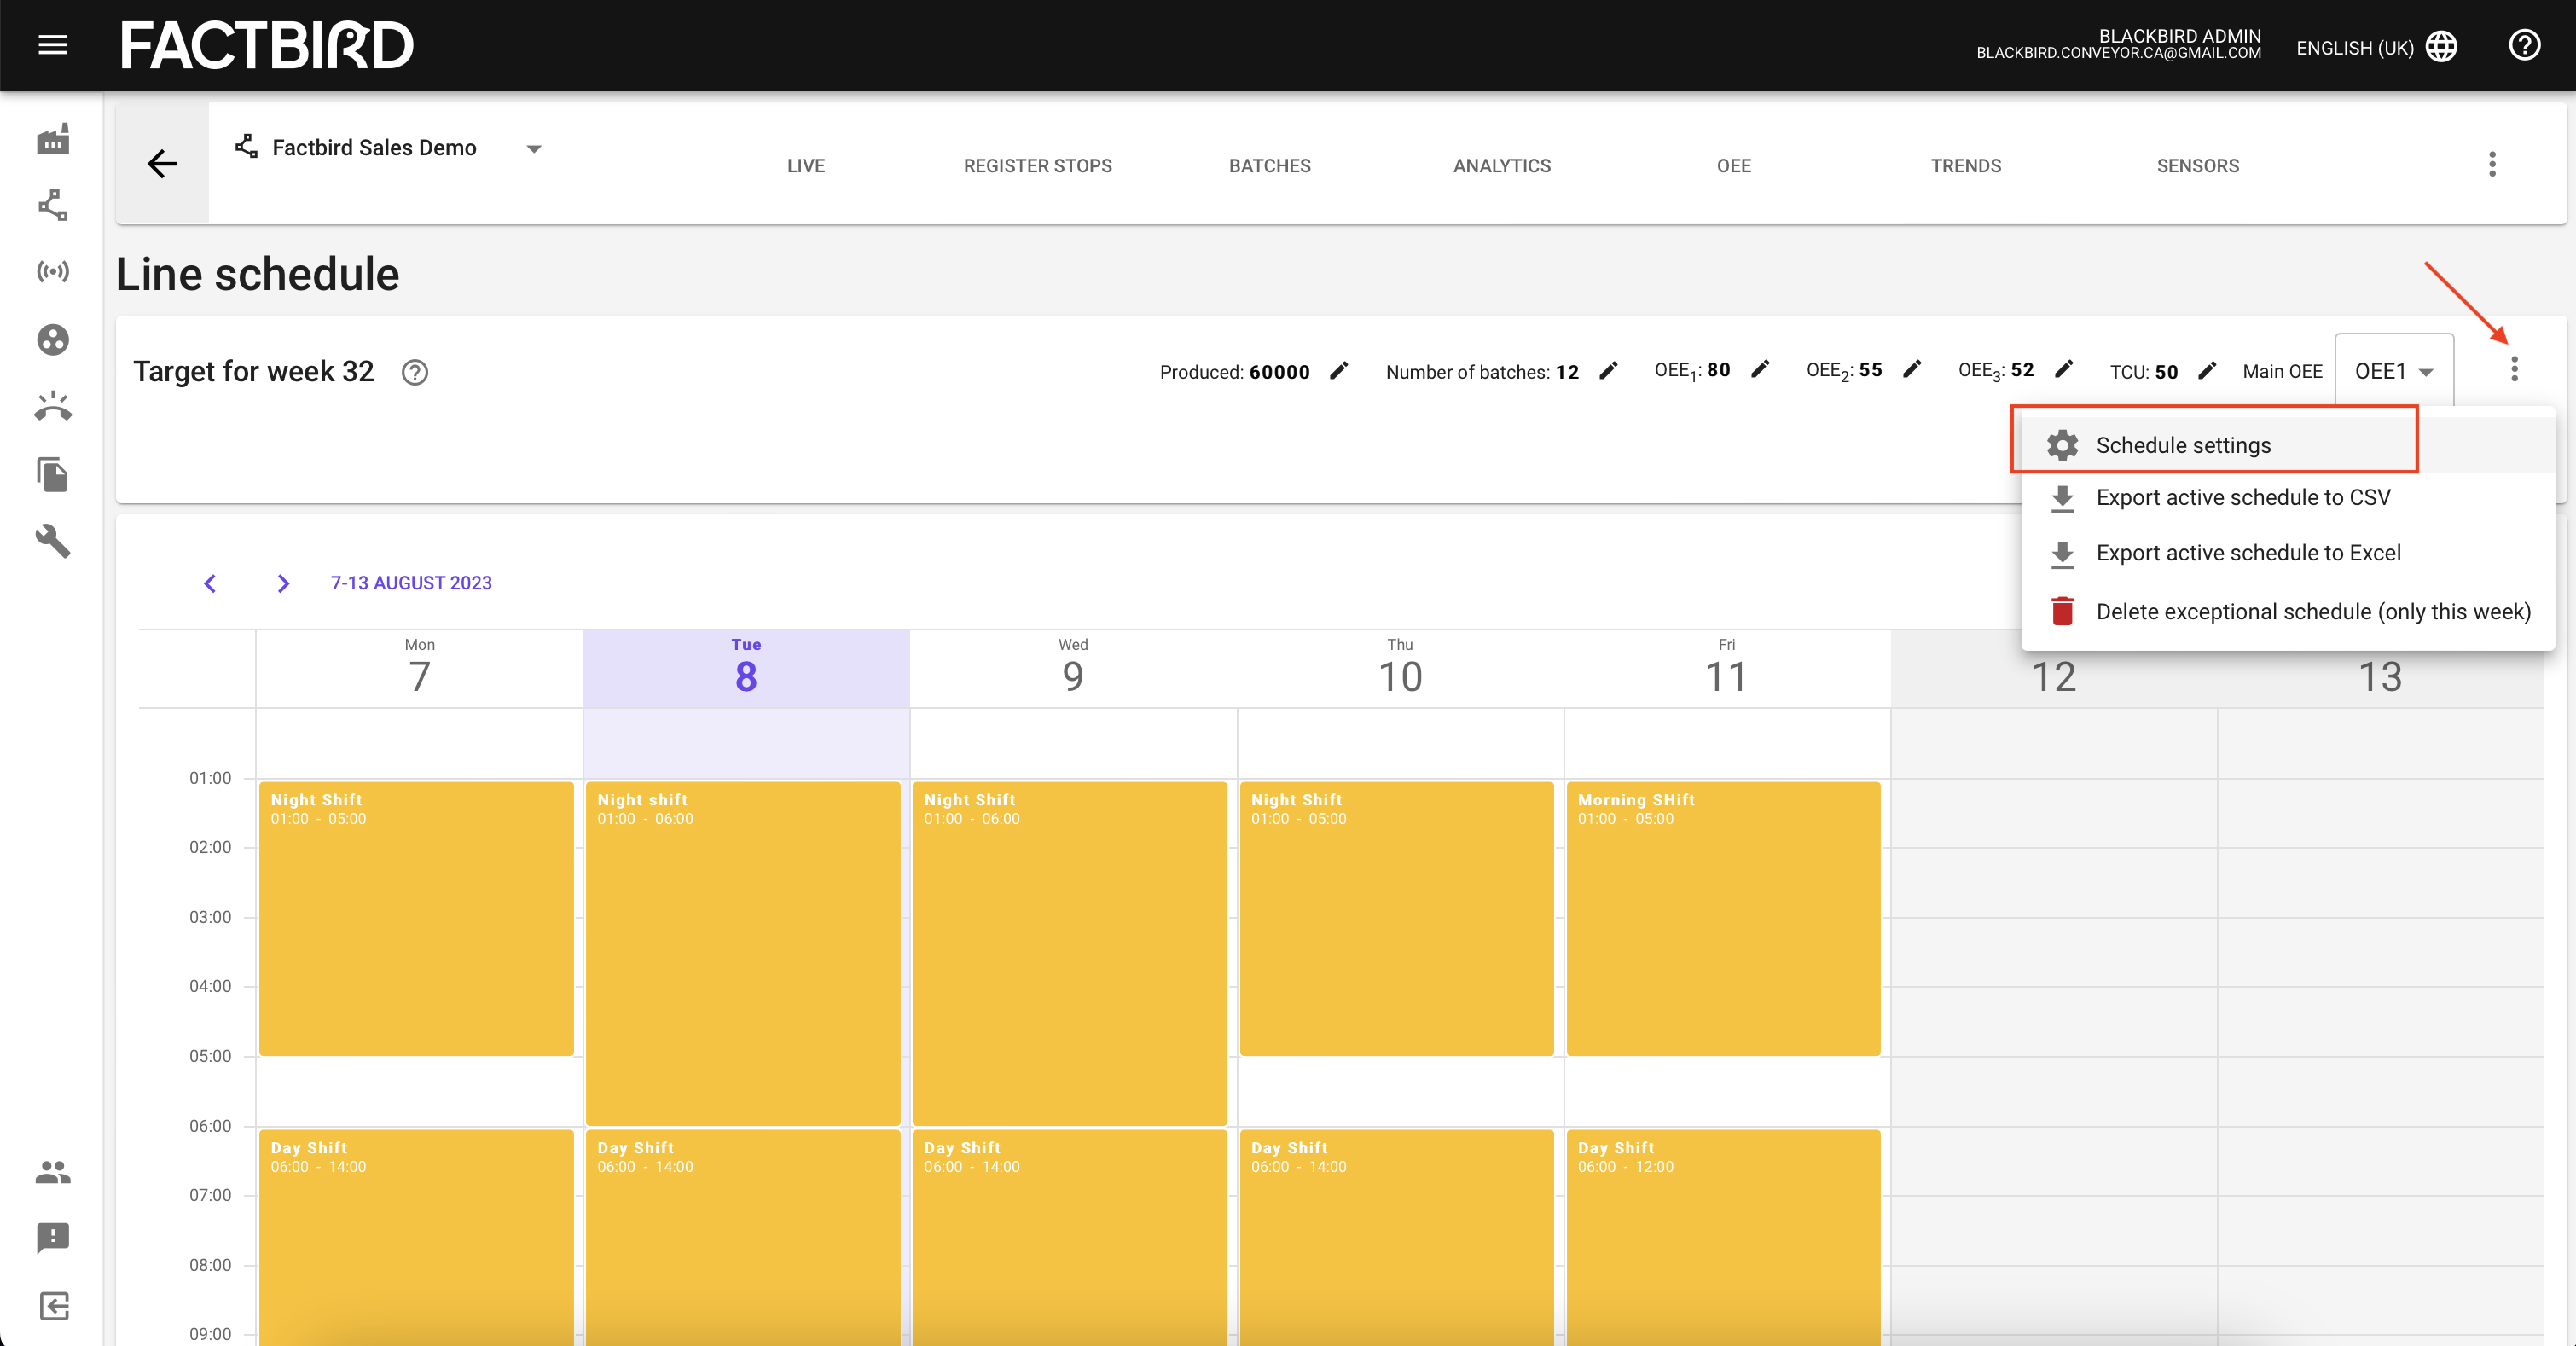
Task: Open the alarm siren icon in sidebar
Action: pyautogui.click(x=53, y=406)
